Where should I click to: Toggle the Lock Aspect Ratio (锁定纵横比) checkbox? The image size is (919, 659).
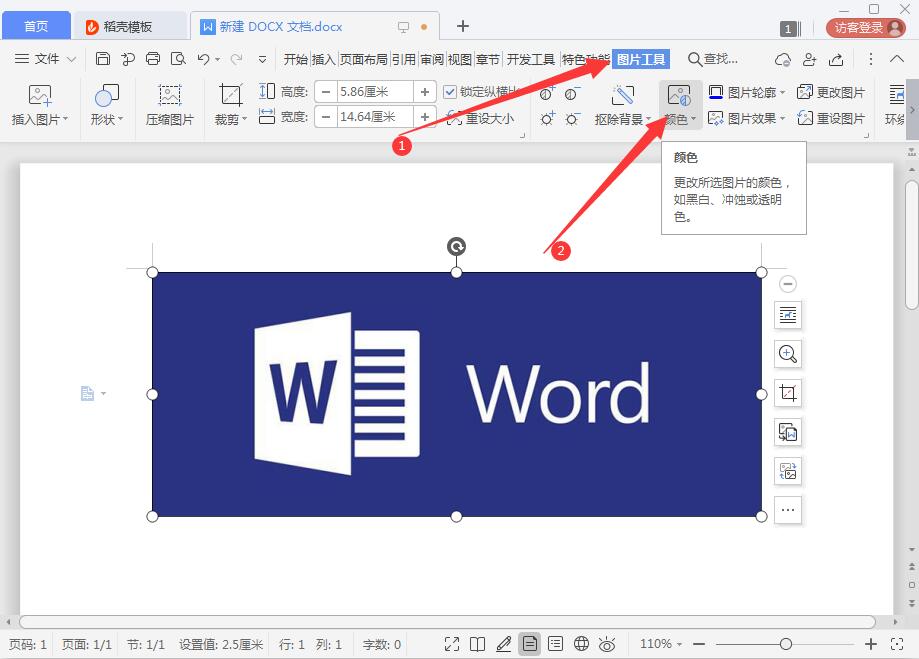(x=449, y=92)
